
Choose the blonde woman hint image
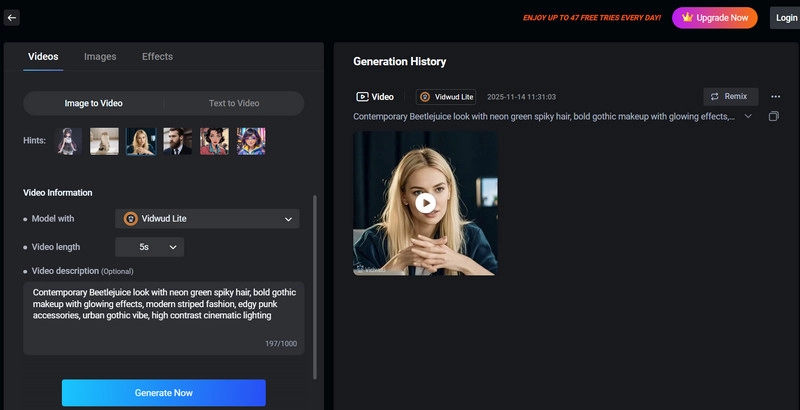tap(140, 141)
